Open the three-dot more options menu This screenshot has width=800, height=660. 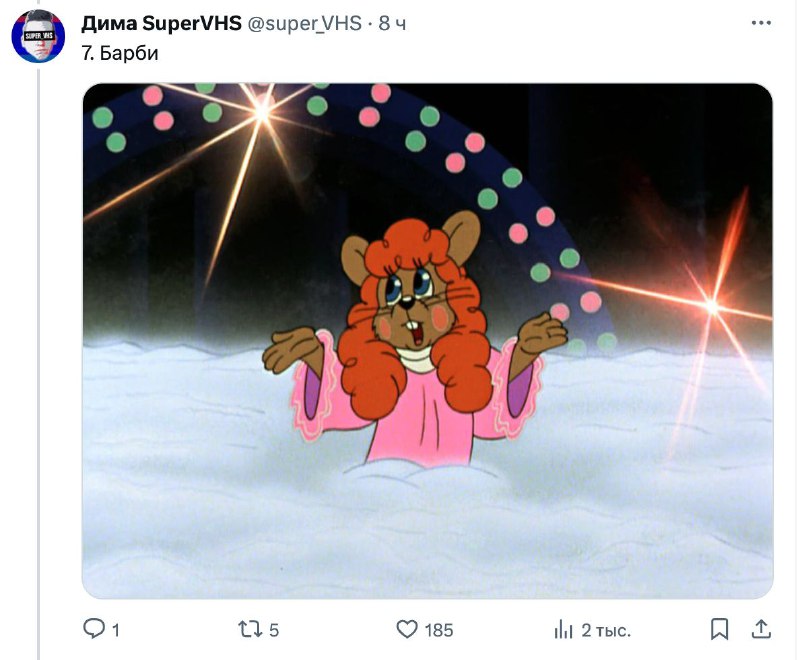[761, 23]
